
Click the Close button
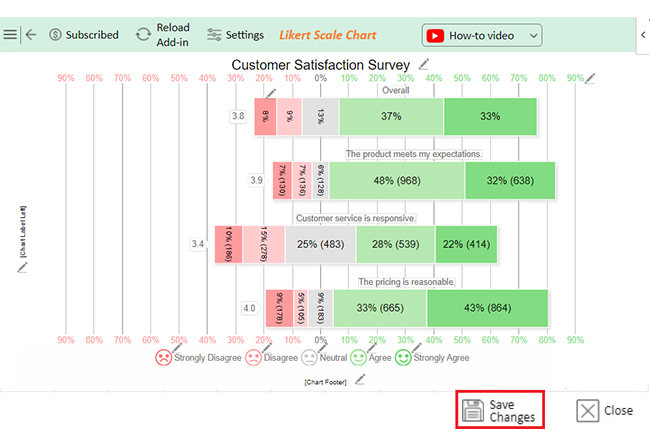coord(604,410)
